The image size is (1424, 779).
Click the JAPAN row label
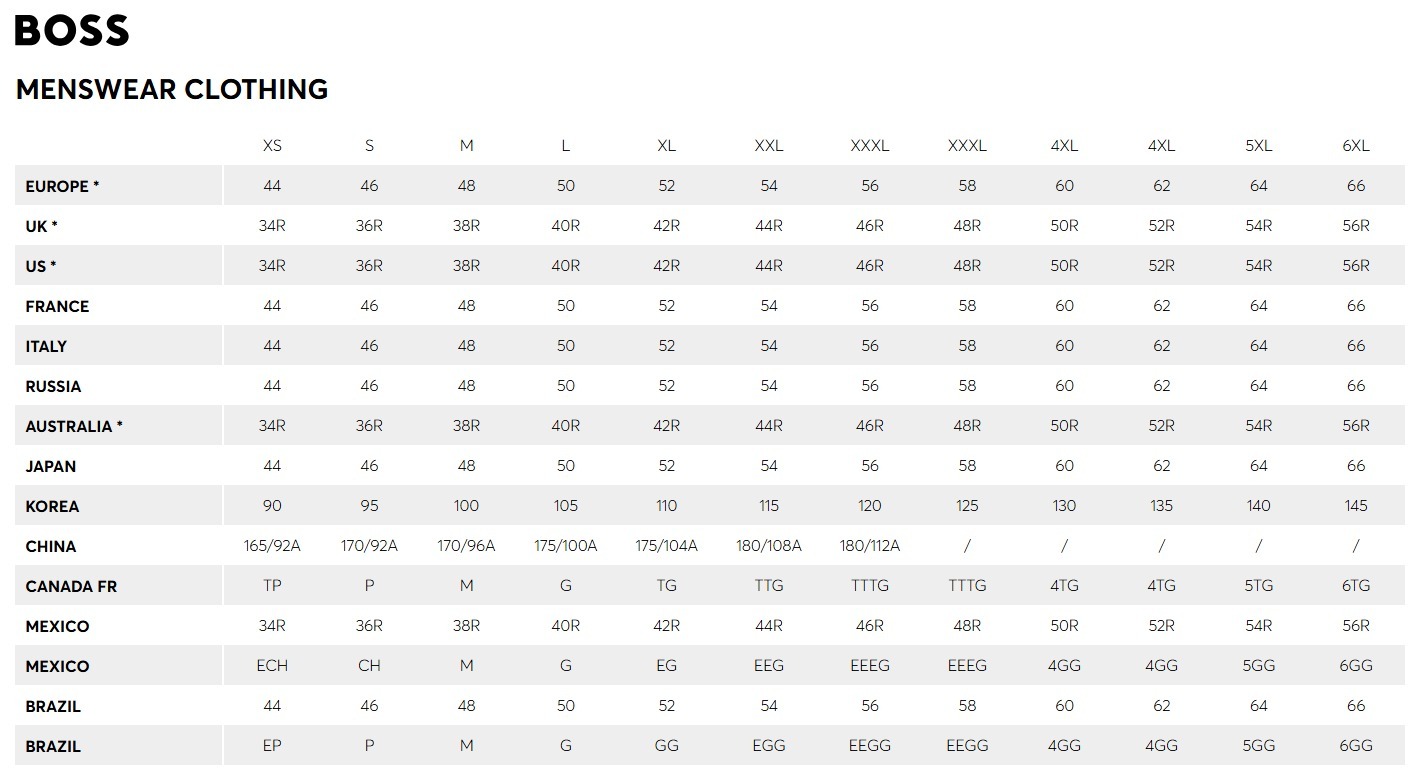point(51,466)
